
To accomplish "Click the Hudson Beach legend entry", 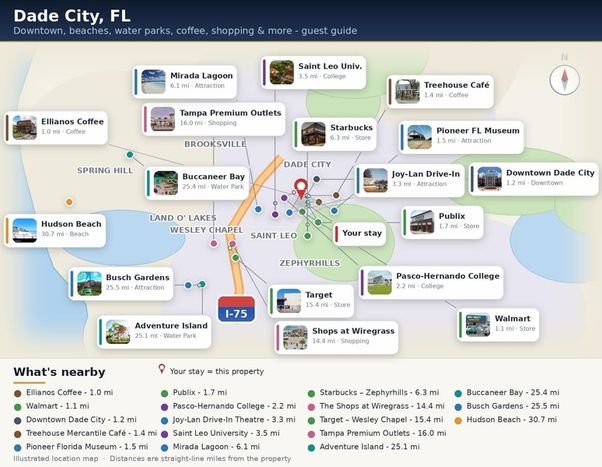I will (506, 420).
